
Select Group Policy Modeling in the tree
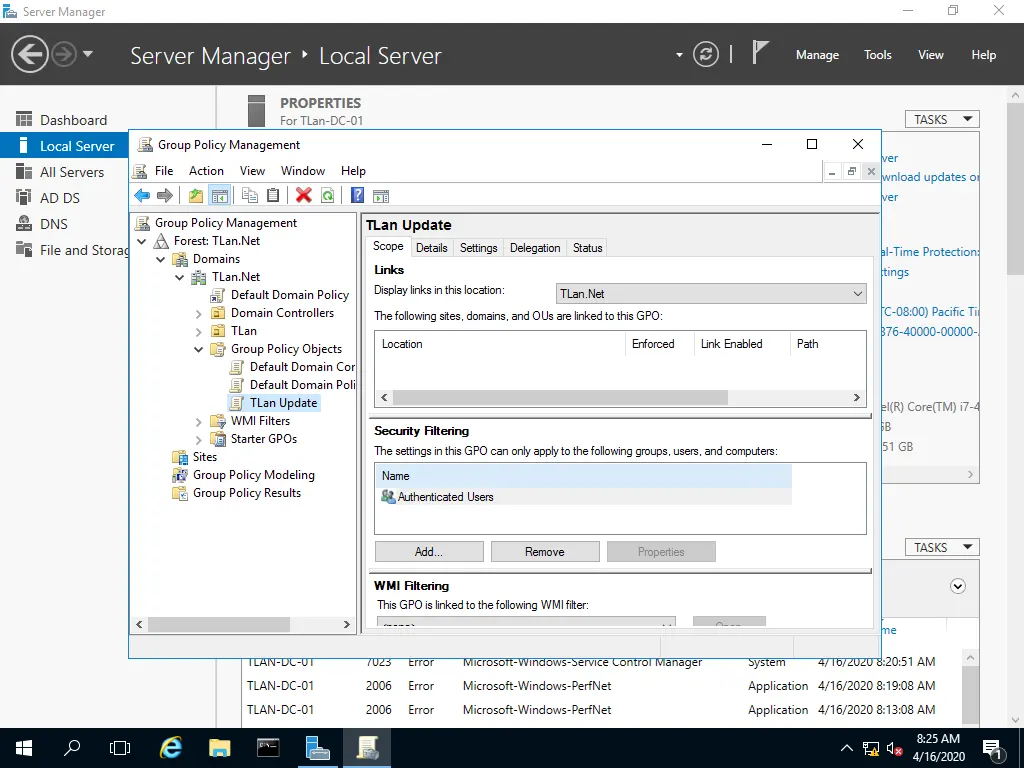point(254,475)
